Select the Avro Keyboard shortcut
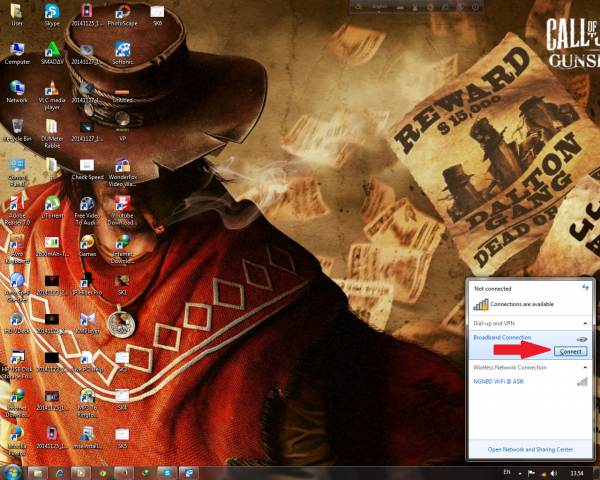 click(x=17, y=250)
